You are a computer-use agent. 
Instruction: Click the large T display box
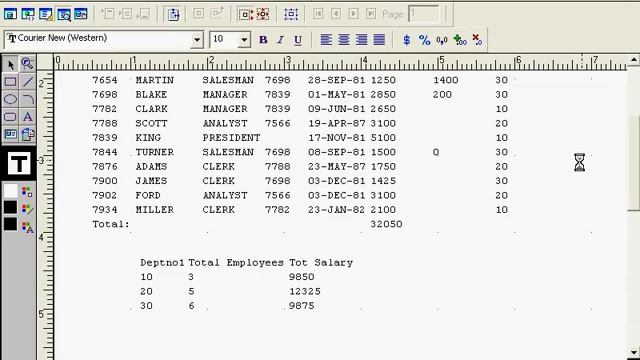coord(19,163)
